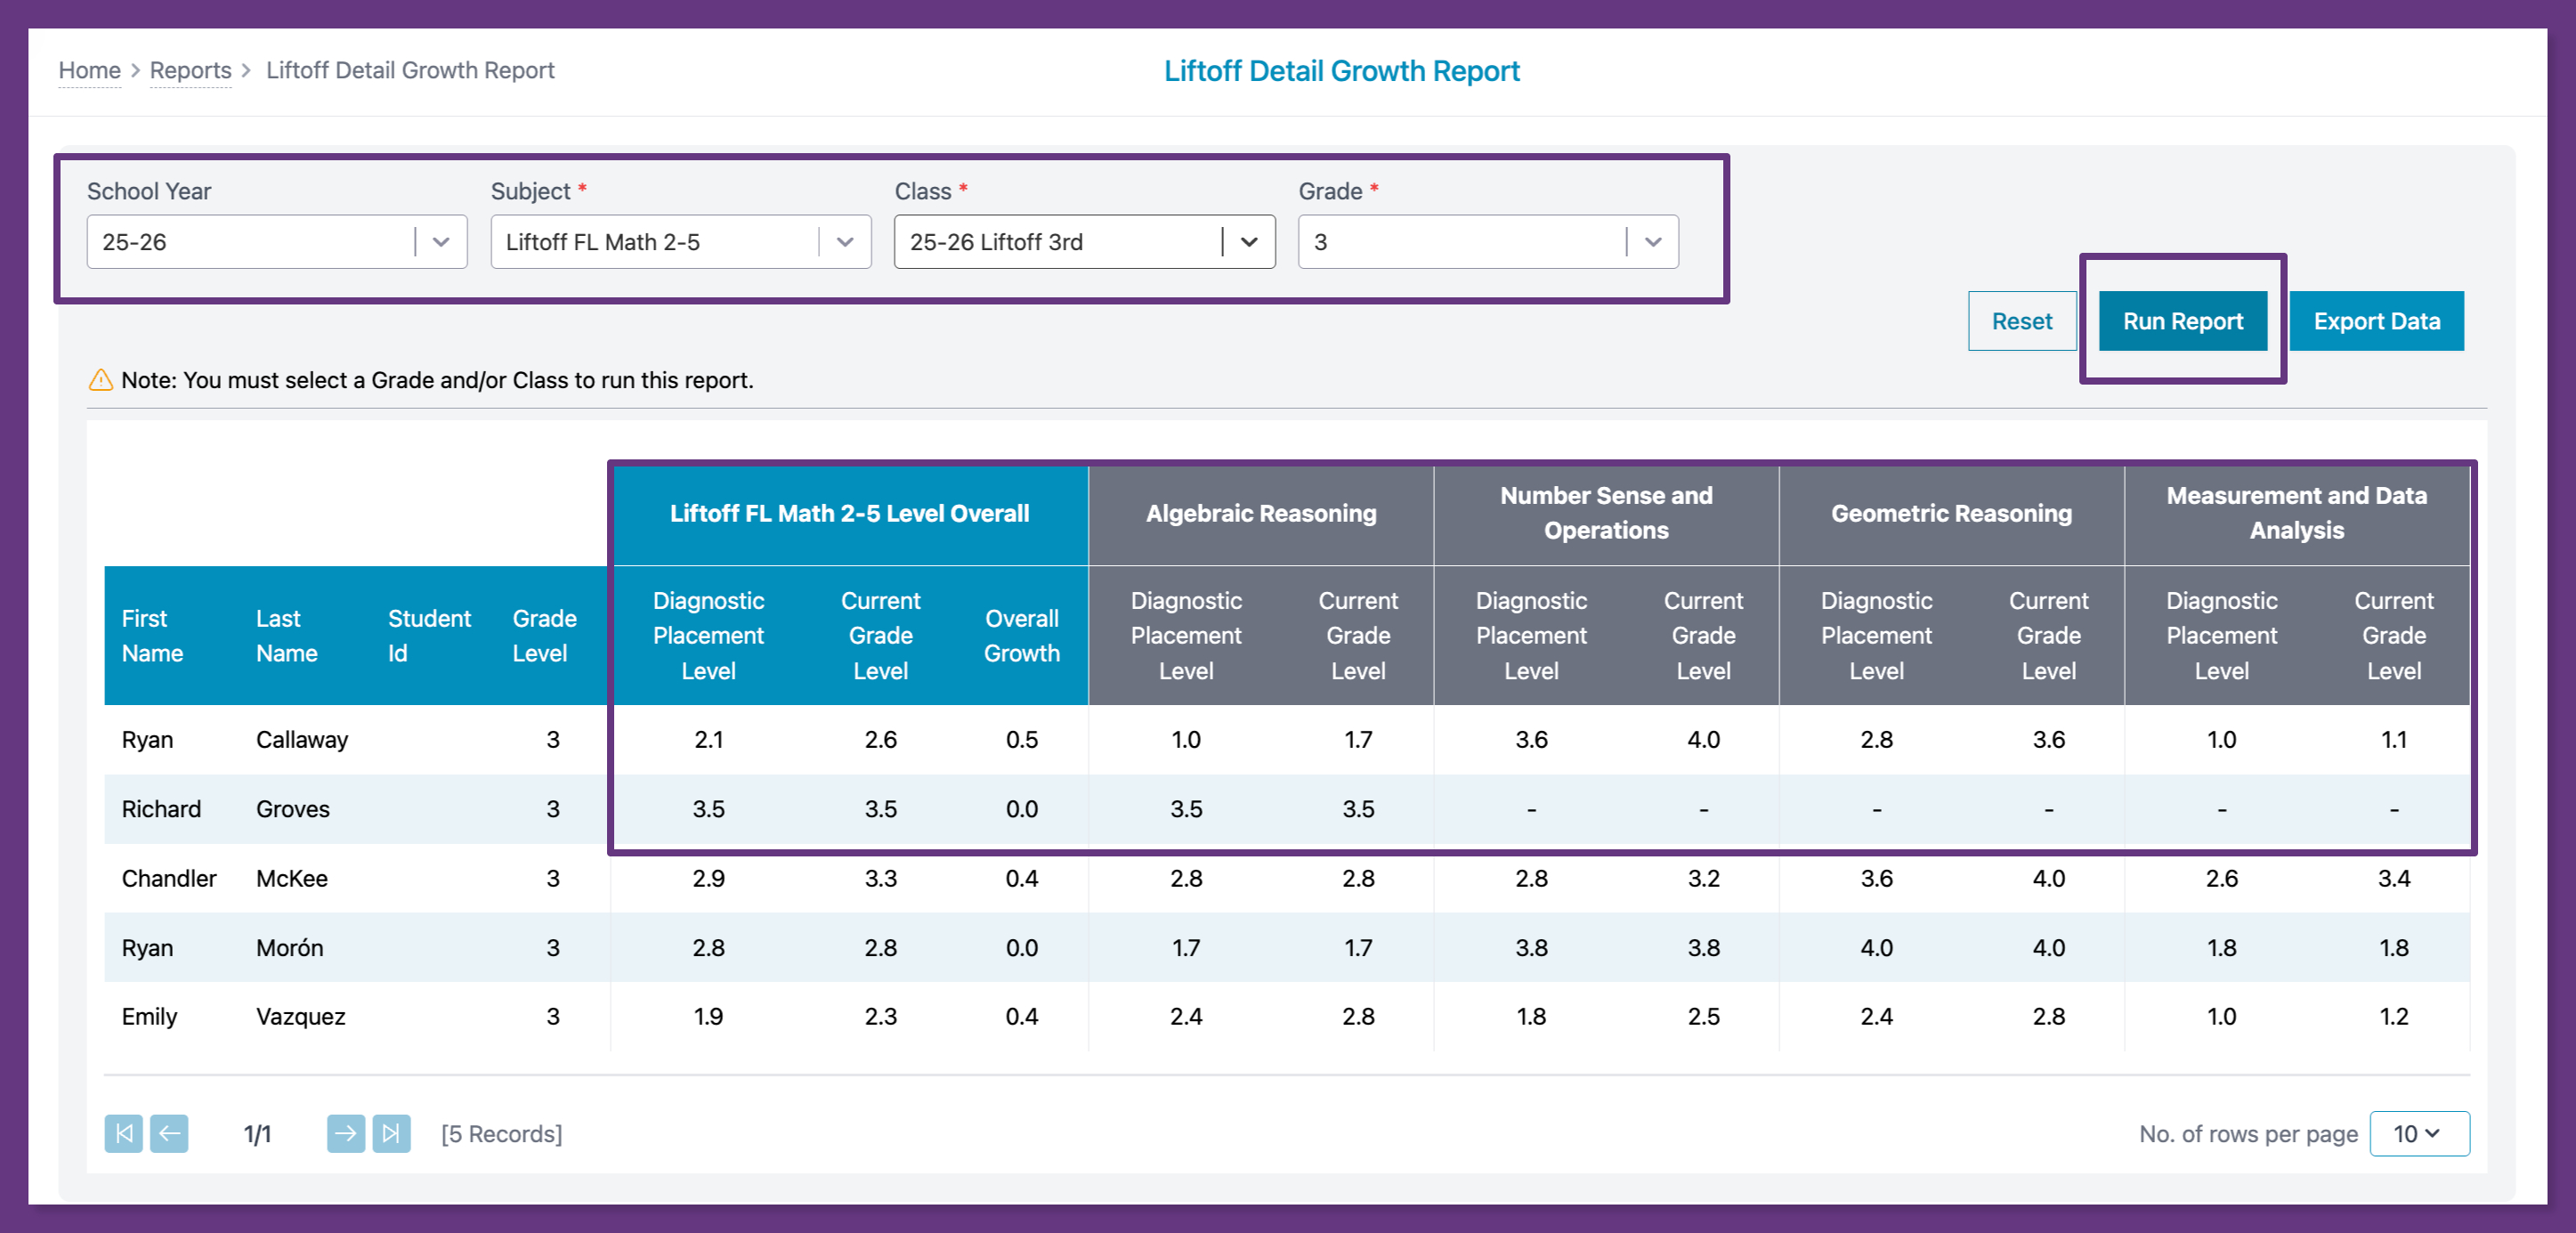Click the next page arrow icon
2576x1233 pixels.
(345, 1133)
